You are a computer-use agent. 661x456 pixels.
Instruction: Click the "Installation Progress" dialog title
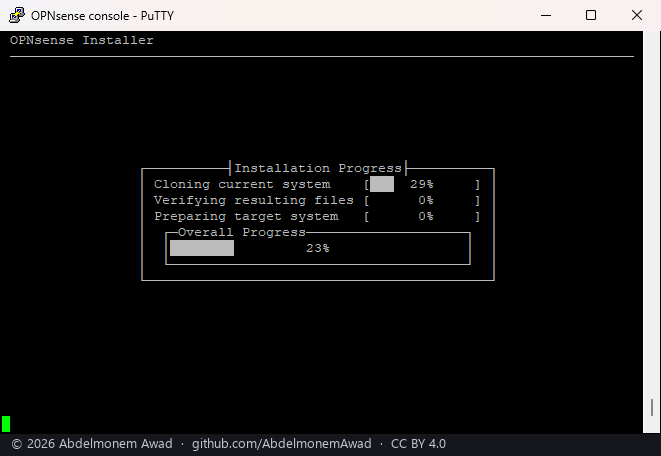[x=318, y=168]
